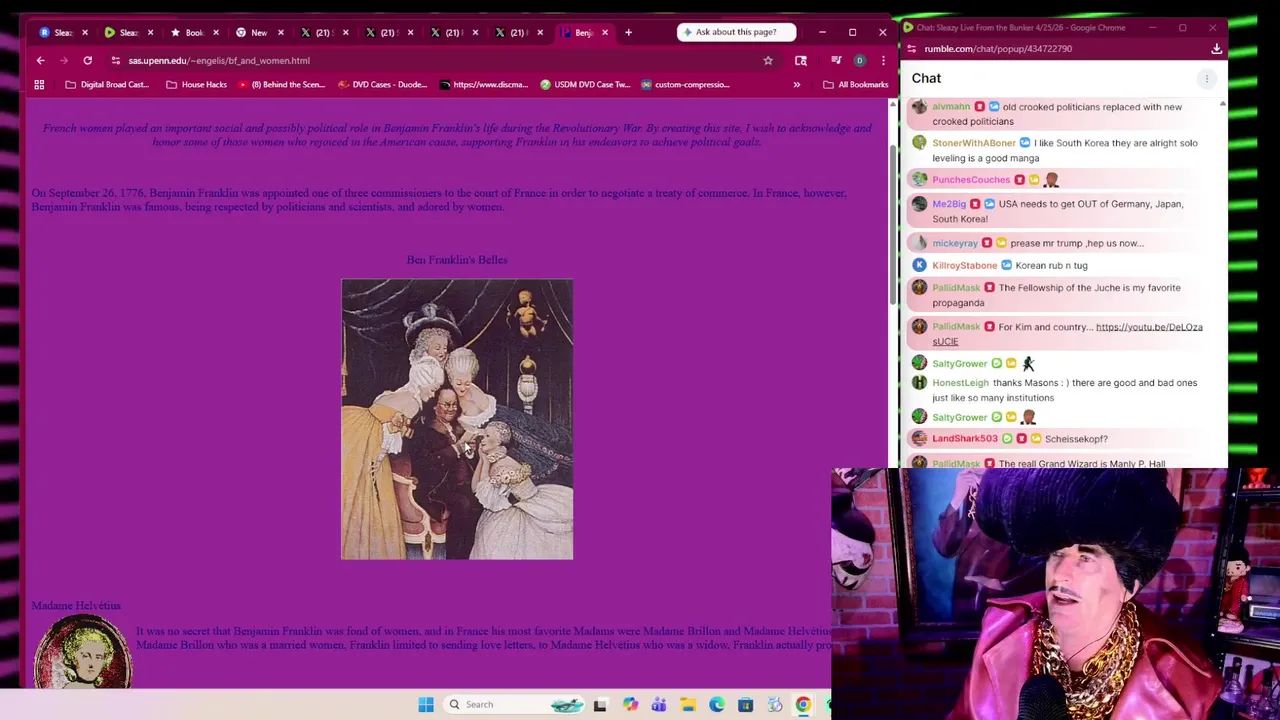Open Microsoft Teams taskbar icon
Image resolution: width=1280 pixels, height=720 pixels.
point(659,704)
